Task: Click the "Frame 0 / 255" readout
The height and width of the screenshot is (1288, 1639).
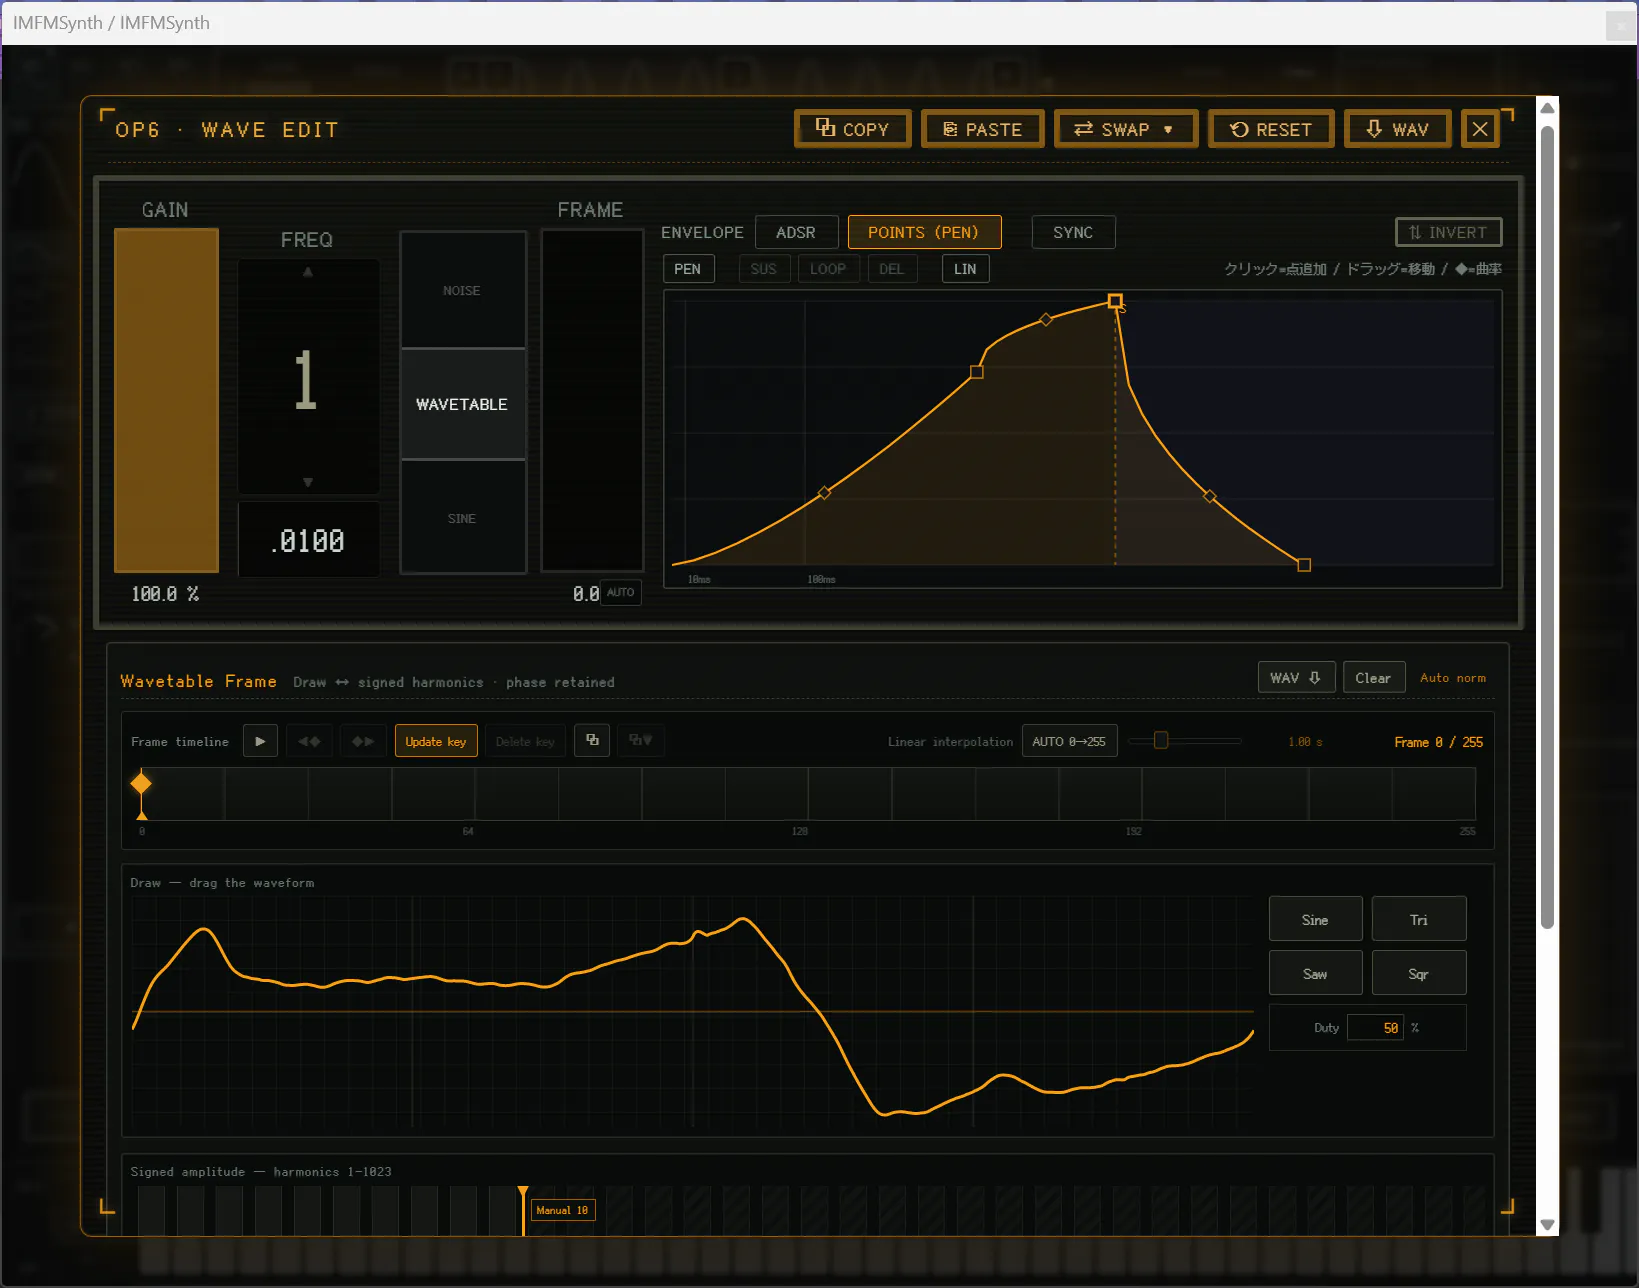Action: tap(1438, 742)
